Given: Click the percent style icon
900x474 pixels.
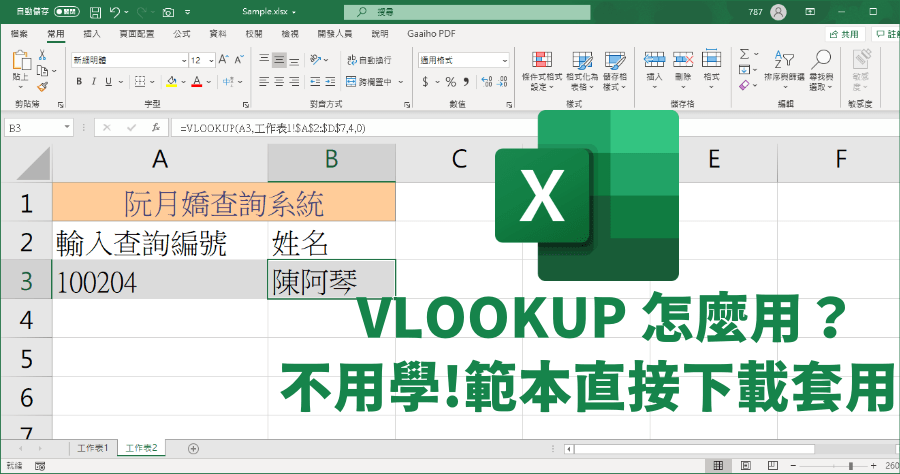Looking at the screenshot, I should 451,82.
